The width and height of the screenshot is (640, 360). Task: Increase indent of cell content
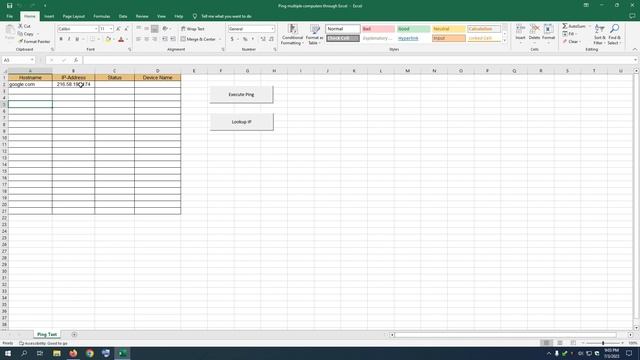point(173,39)
